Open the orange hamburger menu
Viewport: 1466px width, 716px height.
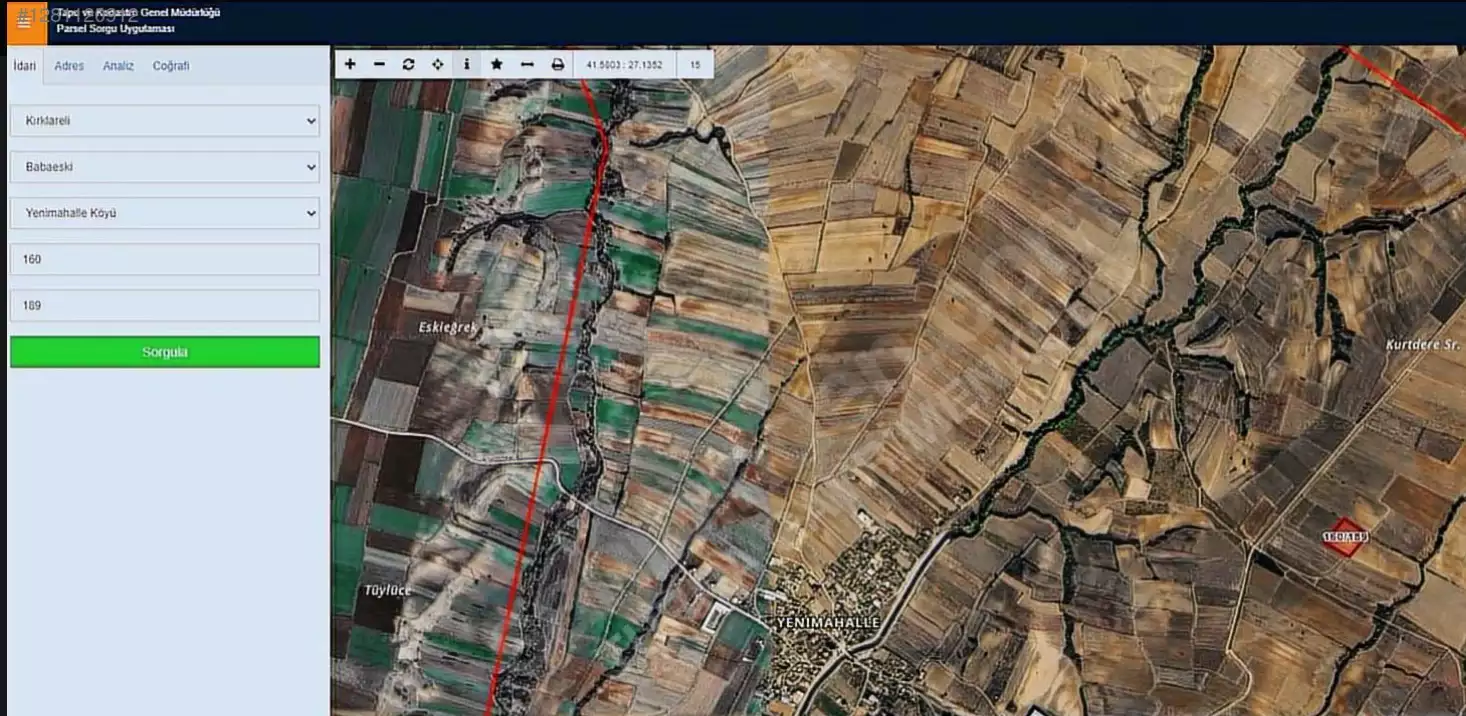click(x=25, y=22)
